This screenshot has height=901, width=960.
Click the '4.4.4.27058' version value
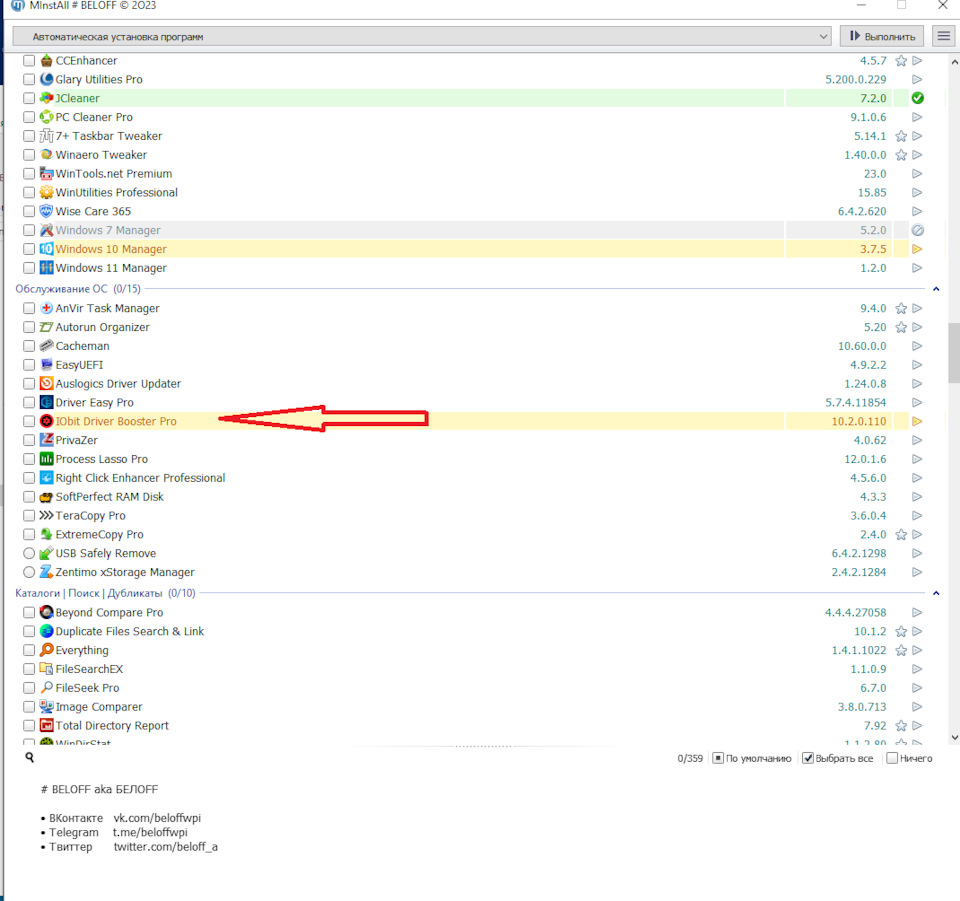[855, 613]
